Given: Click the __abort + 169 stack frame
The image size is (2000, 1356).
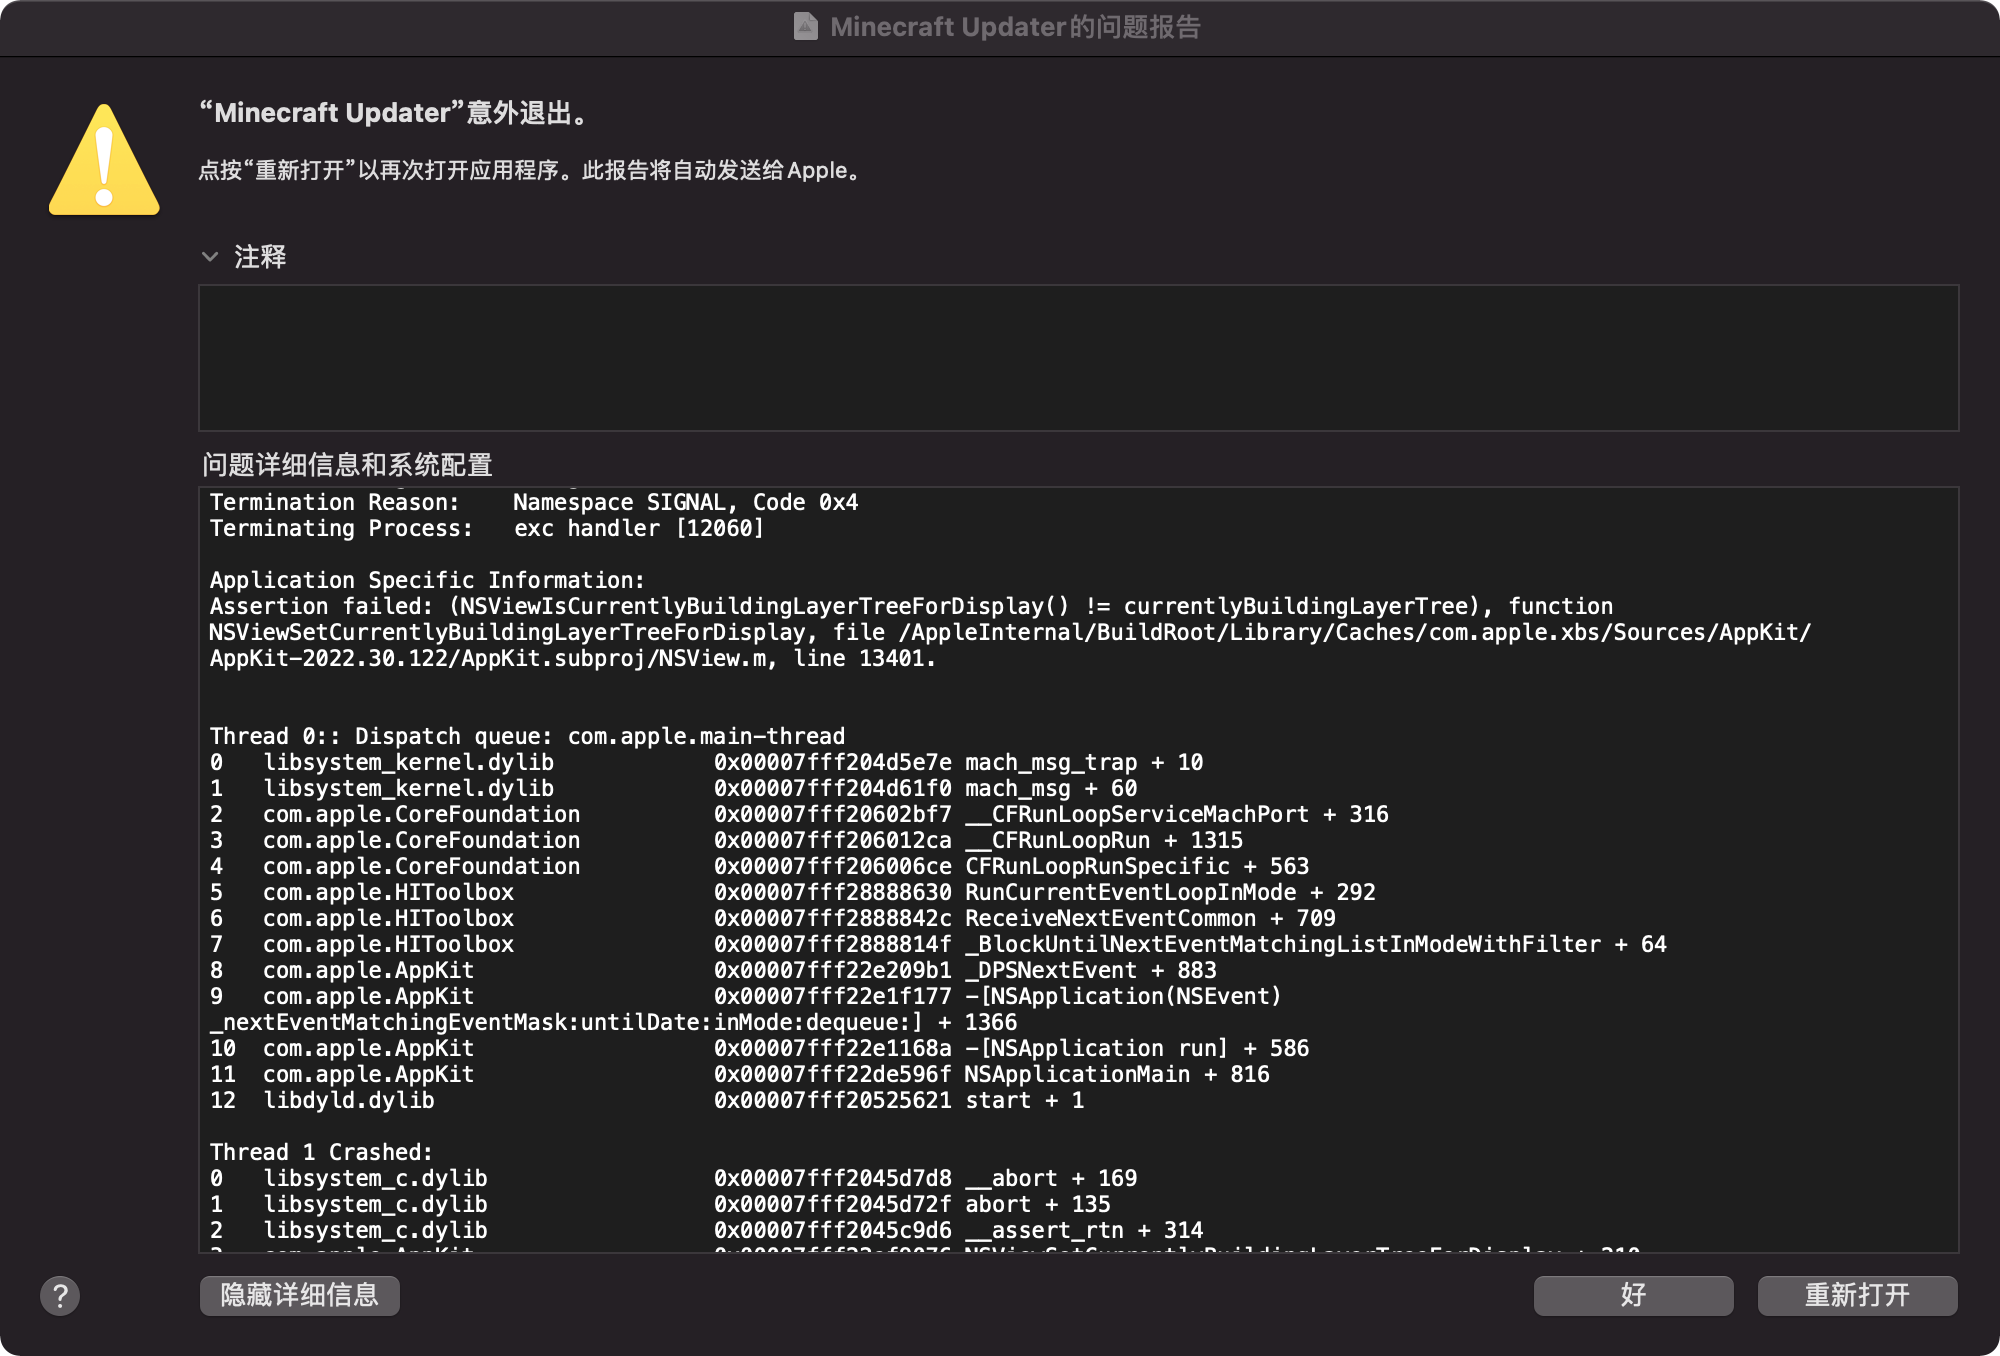Looking at the screenshot, I should click(x=1050, y=1178).
